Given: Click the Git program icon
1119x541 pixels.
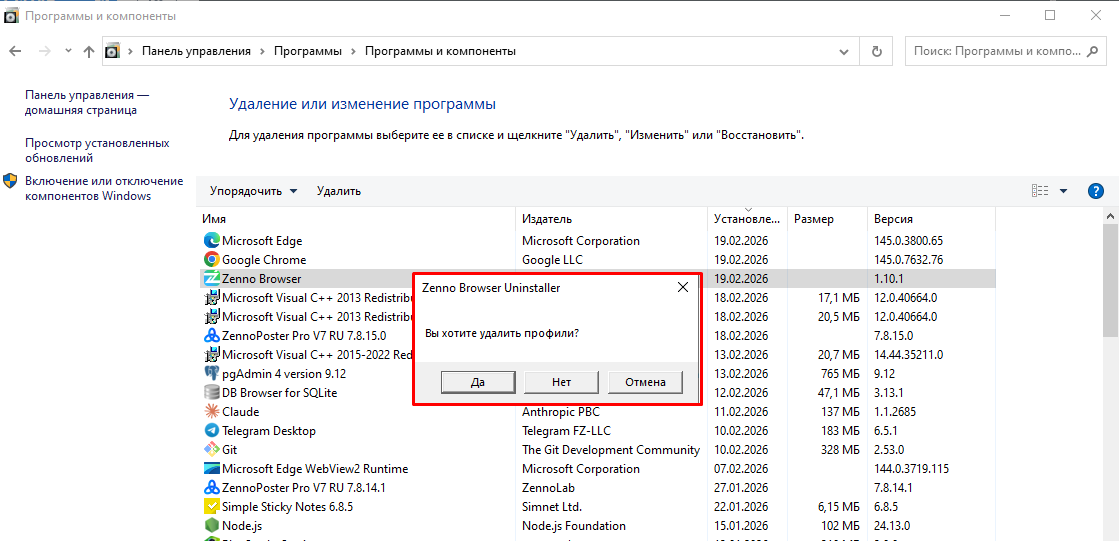Looking at the screenshot, I should click(211, 450).
